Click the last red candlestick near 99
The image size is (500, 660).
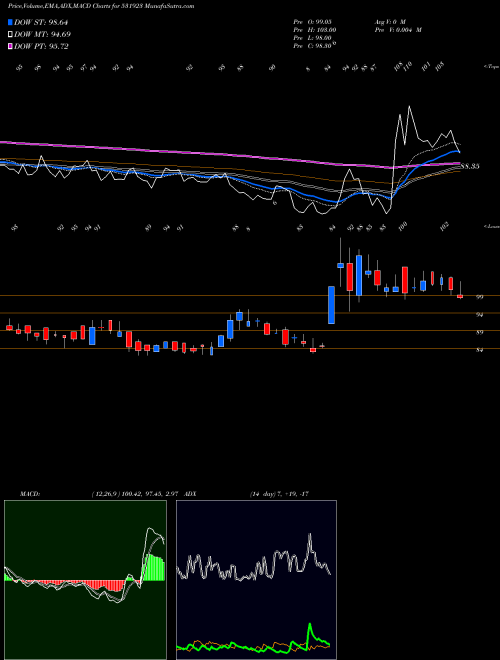click(460, 296)
